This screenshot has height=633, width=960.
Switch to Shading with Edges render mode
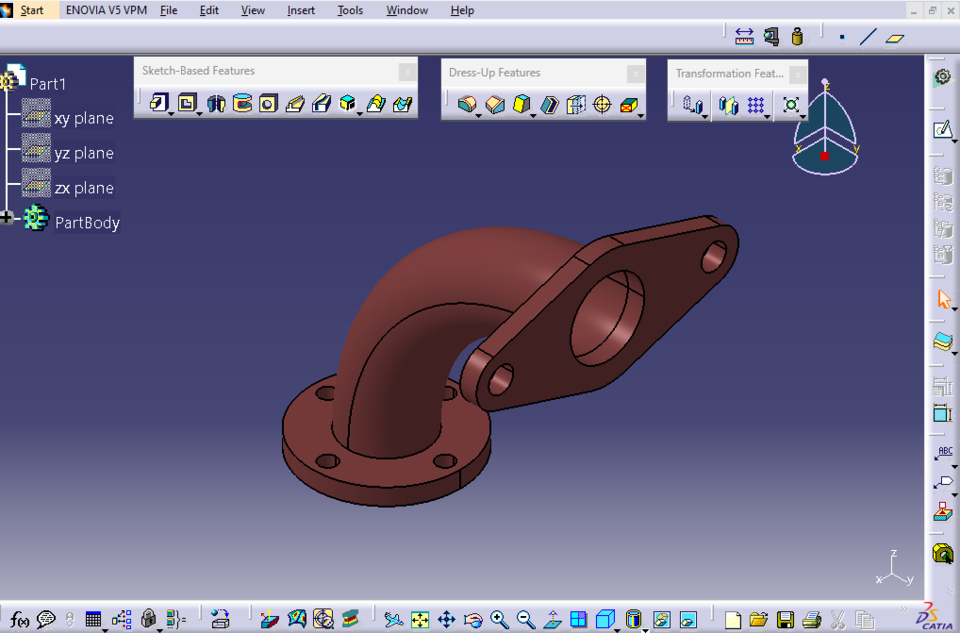pyautogui.click(x=633, y=619)
